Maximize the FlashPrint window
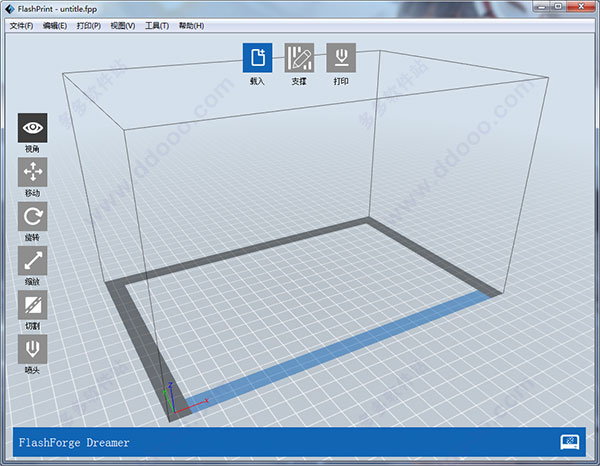600x466 pixels. point(558,7)
